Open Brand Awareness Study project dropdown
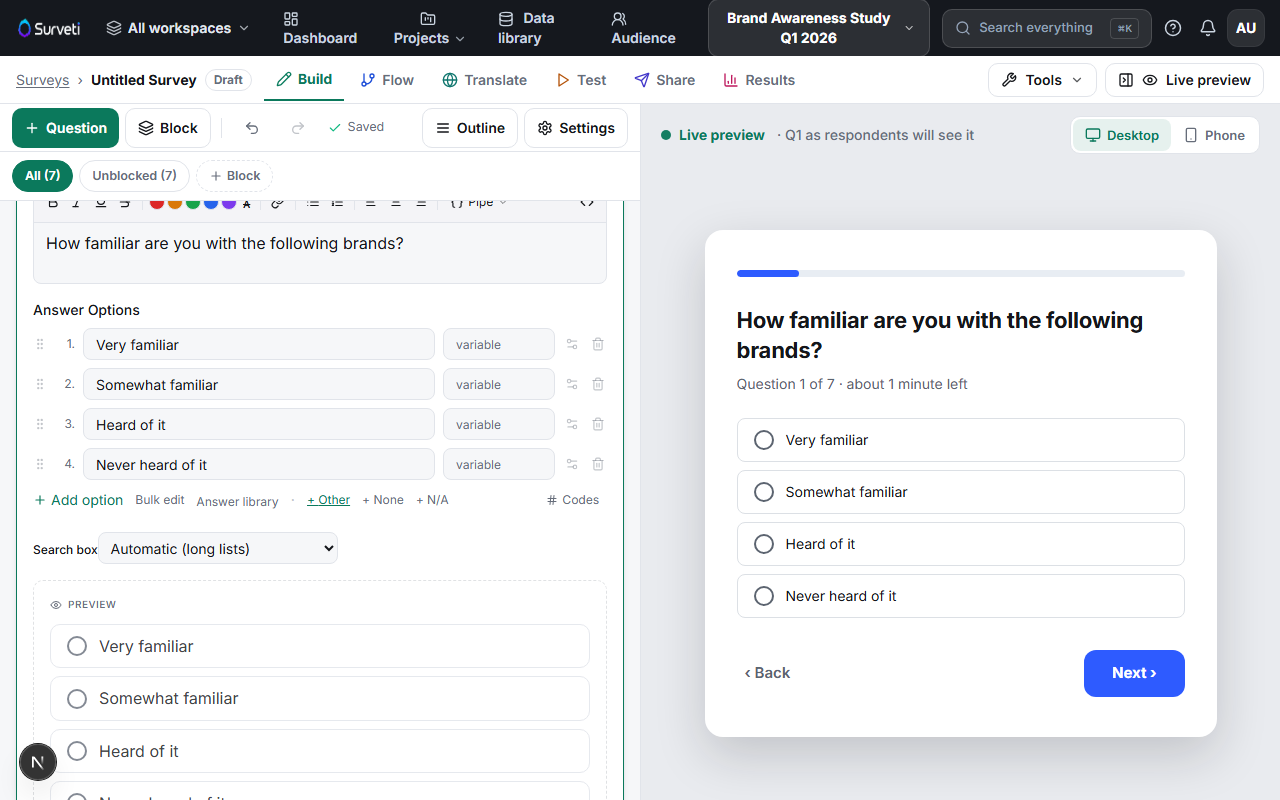 pyautogui.click(x=818, y=28)
